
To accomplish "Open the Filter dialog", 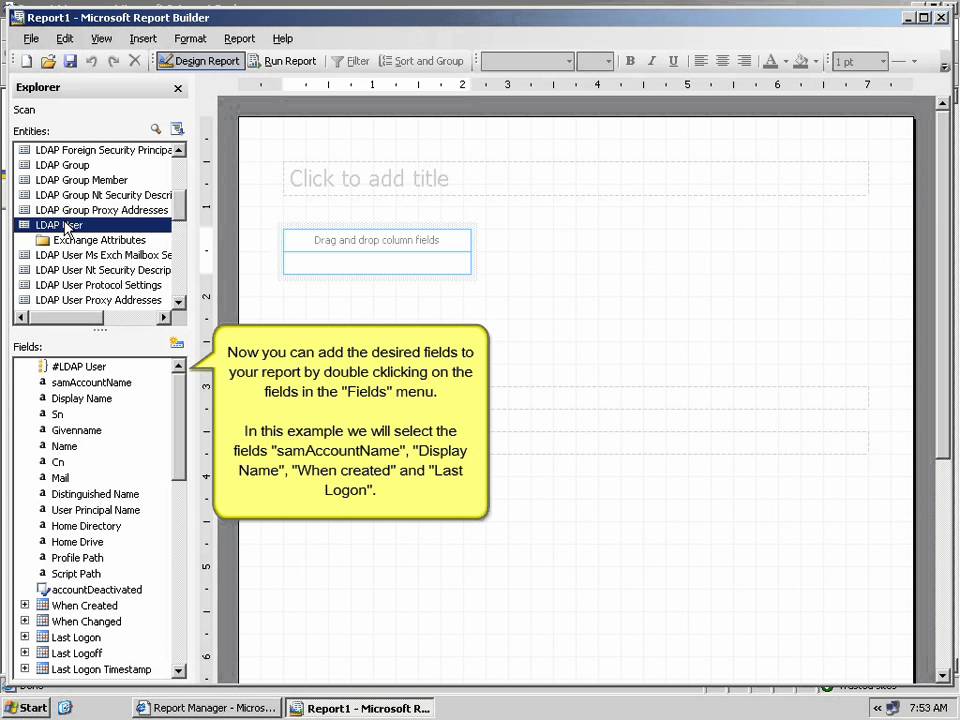I will (350, 61).
